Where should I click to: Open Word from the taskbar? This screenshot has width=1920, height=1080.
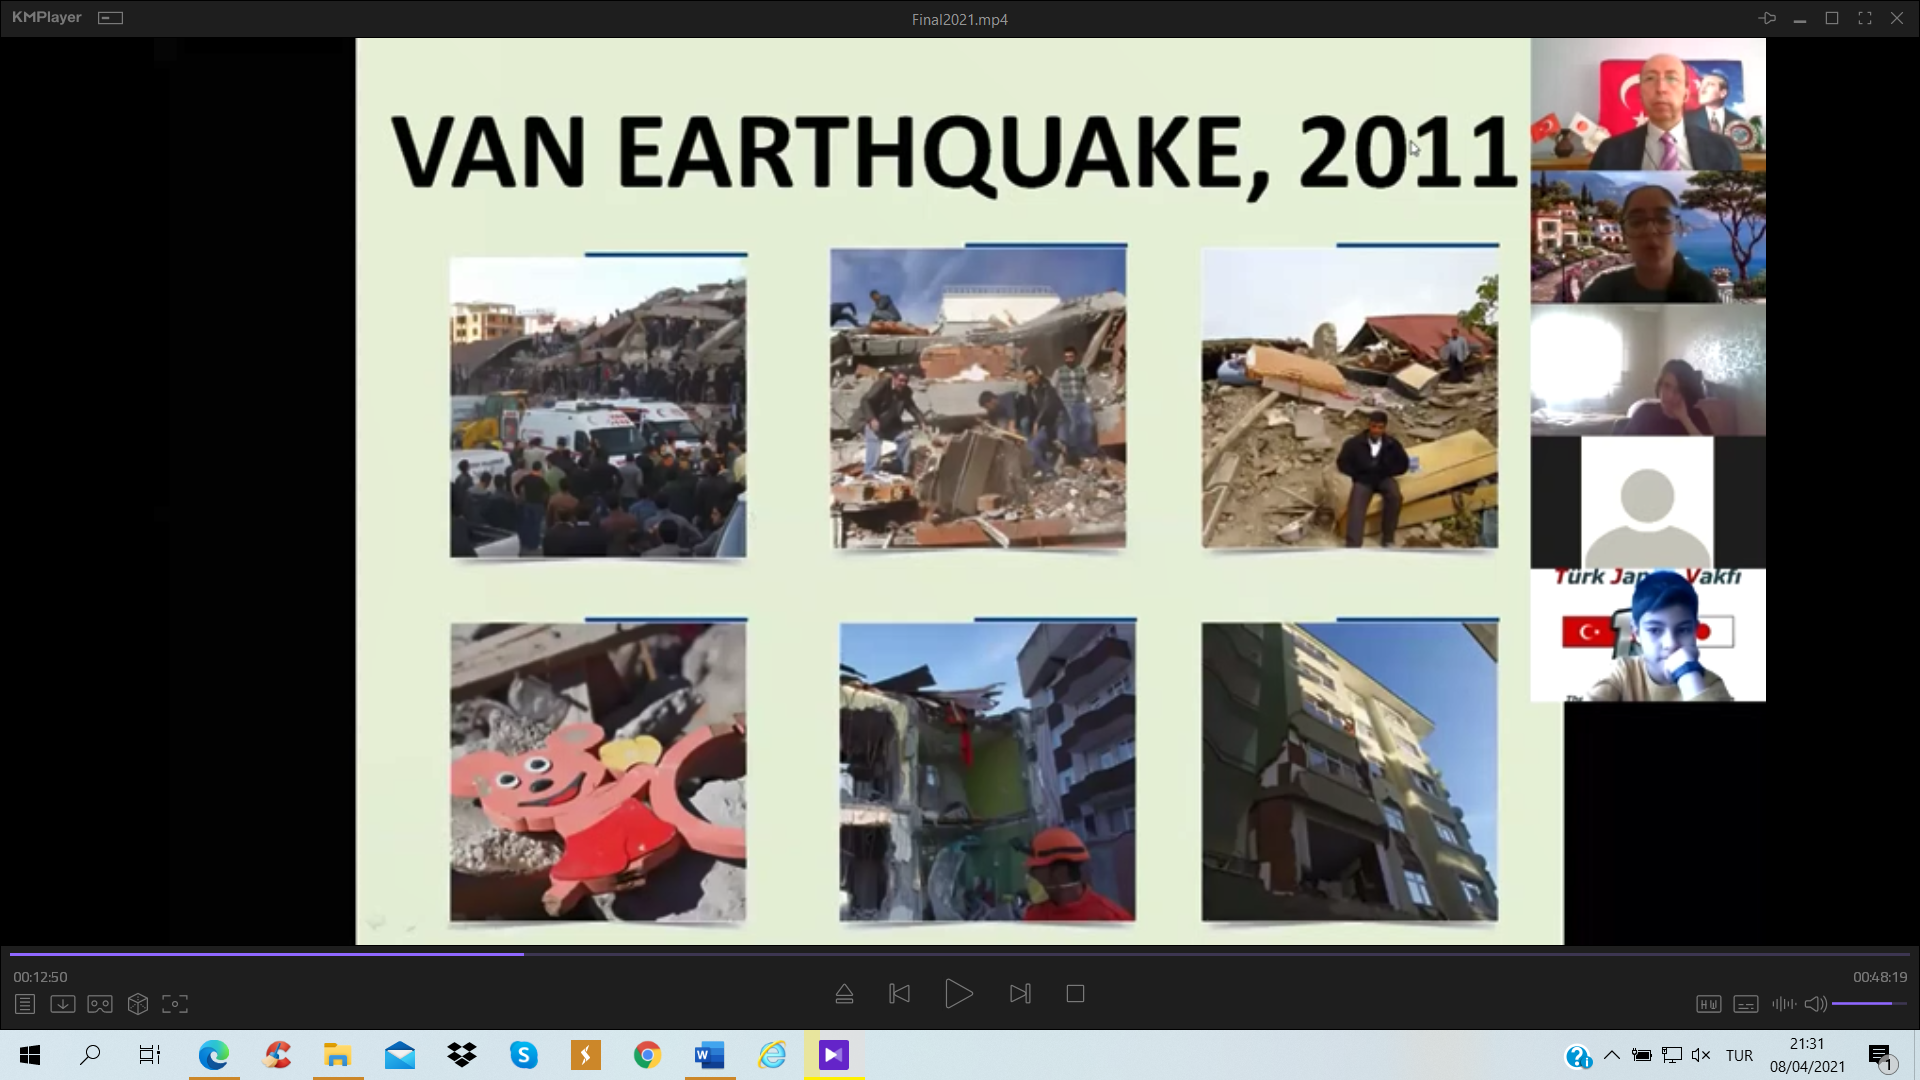click(x=709, y=1055)
